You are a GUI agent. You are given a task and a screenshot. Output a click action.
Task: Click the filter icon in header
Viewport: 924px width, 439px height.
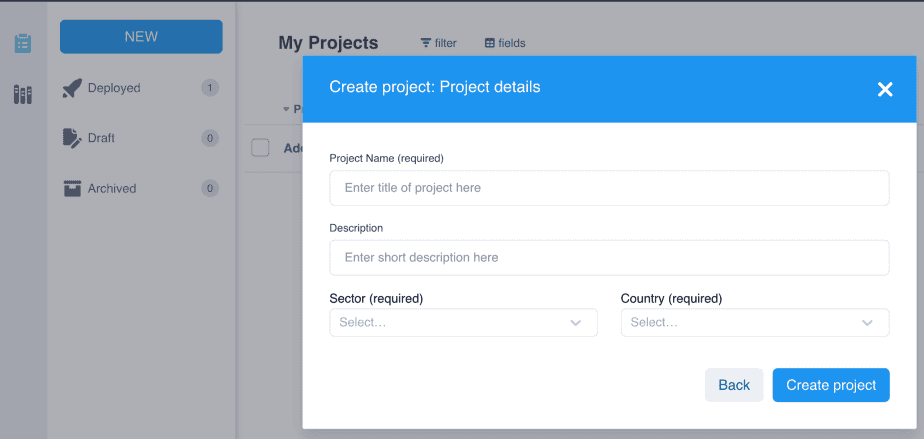426,43
